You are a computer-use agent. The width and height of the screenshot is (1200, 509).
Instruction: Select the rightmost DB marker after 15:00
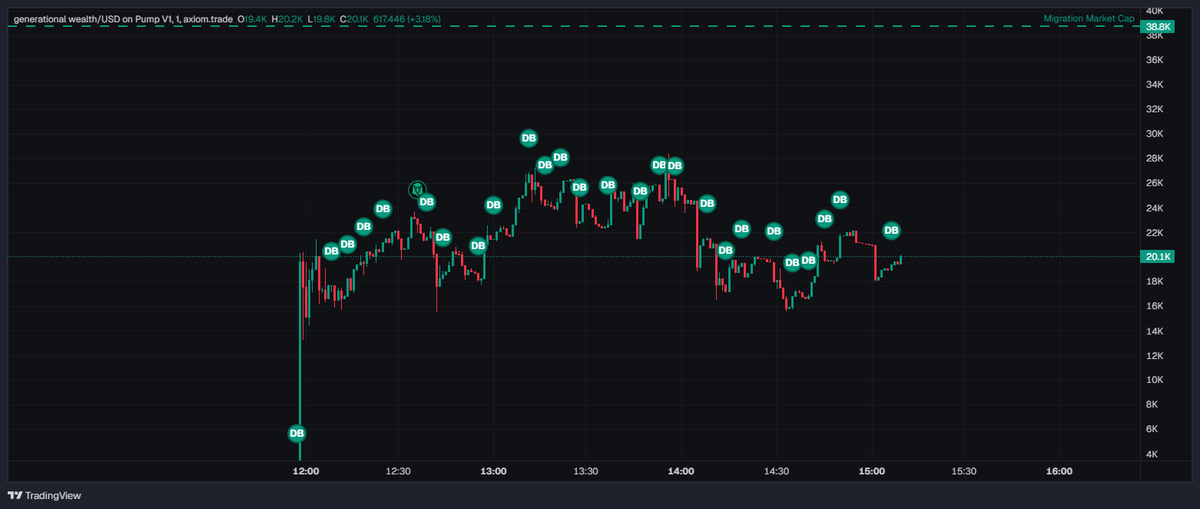(892, 230)
